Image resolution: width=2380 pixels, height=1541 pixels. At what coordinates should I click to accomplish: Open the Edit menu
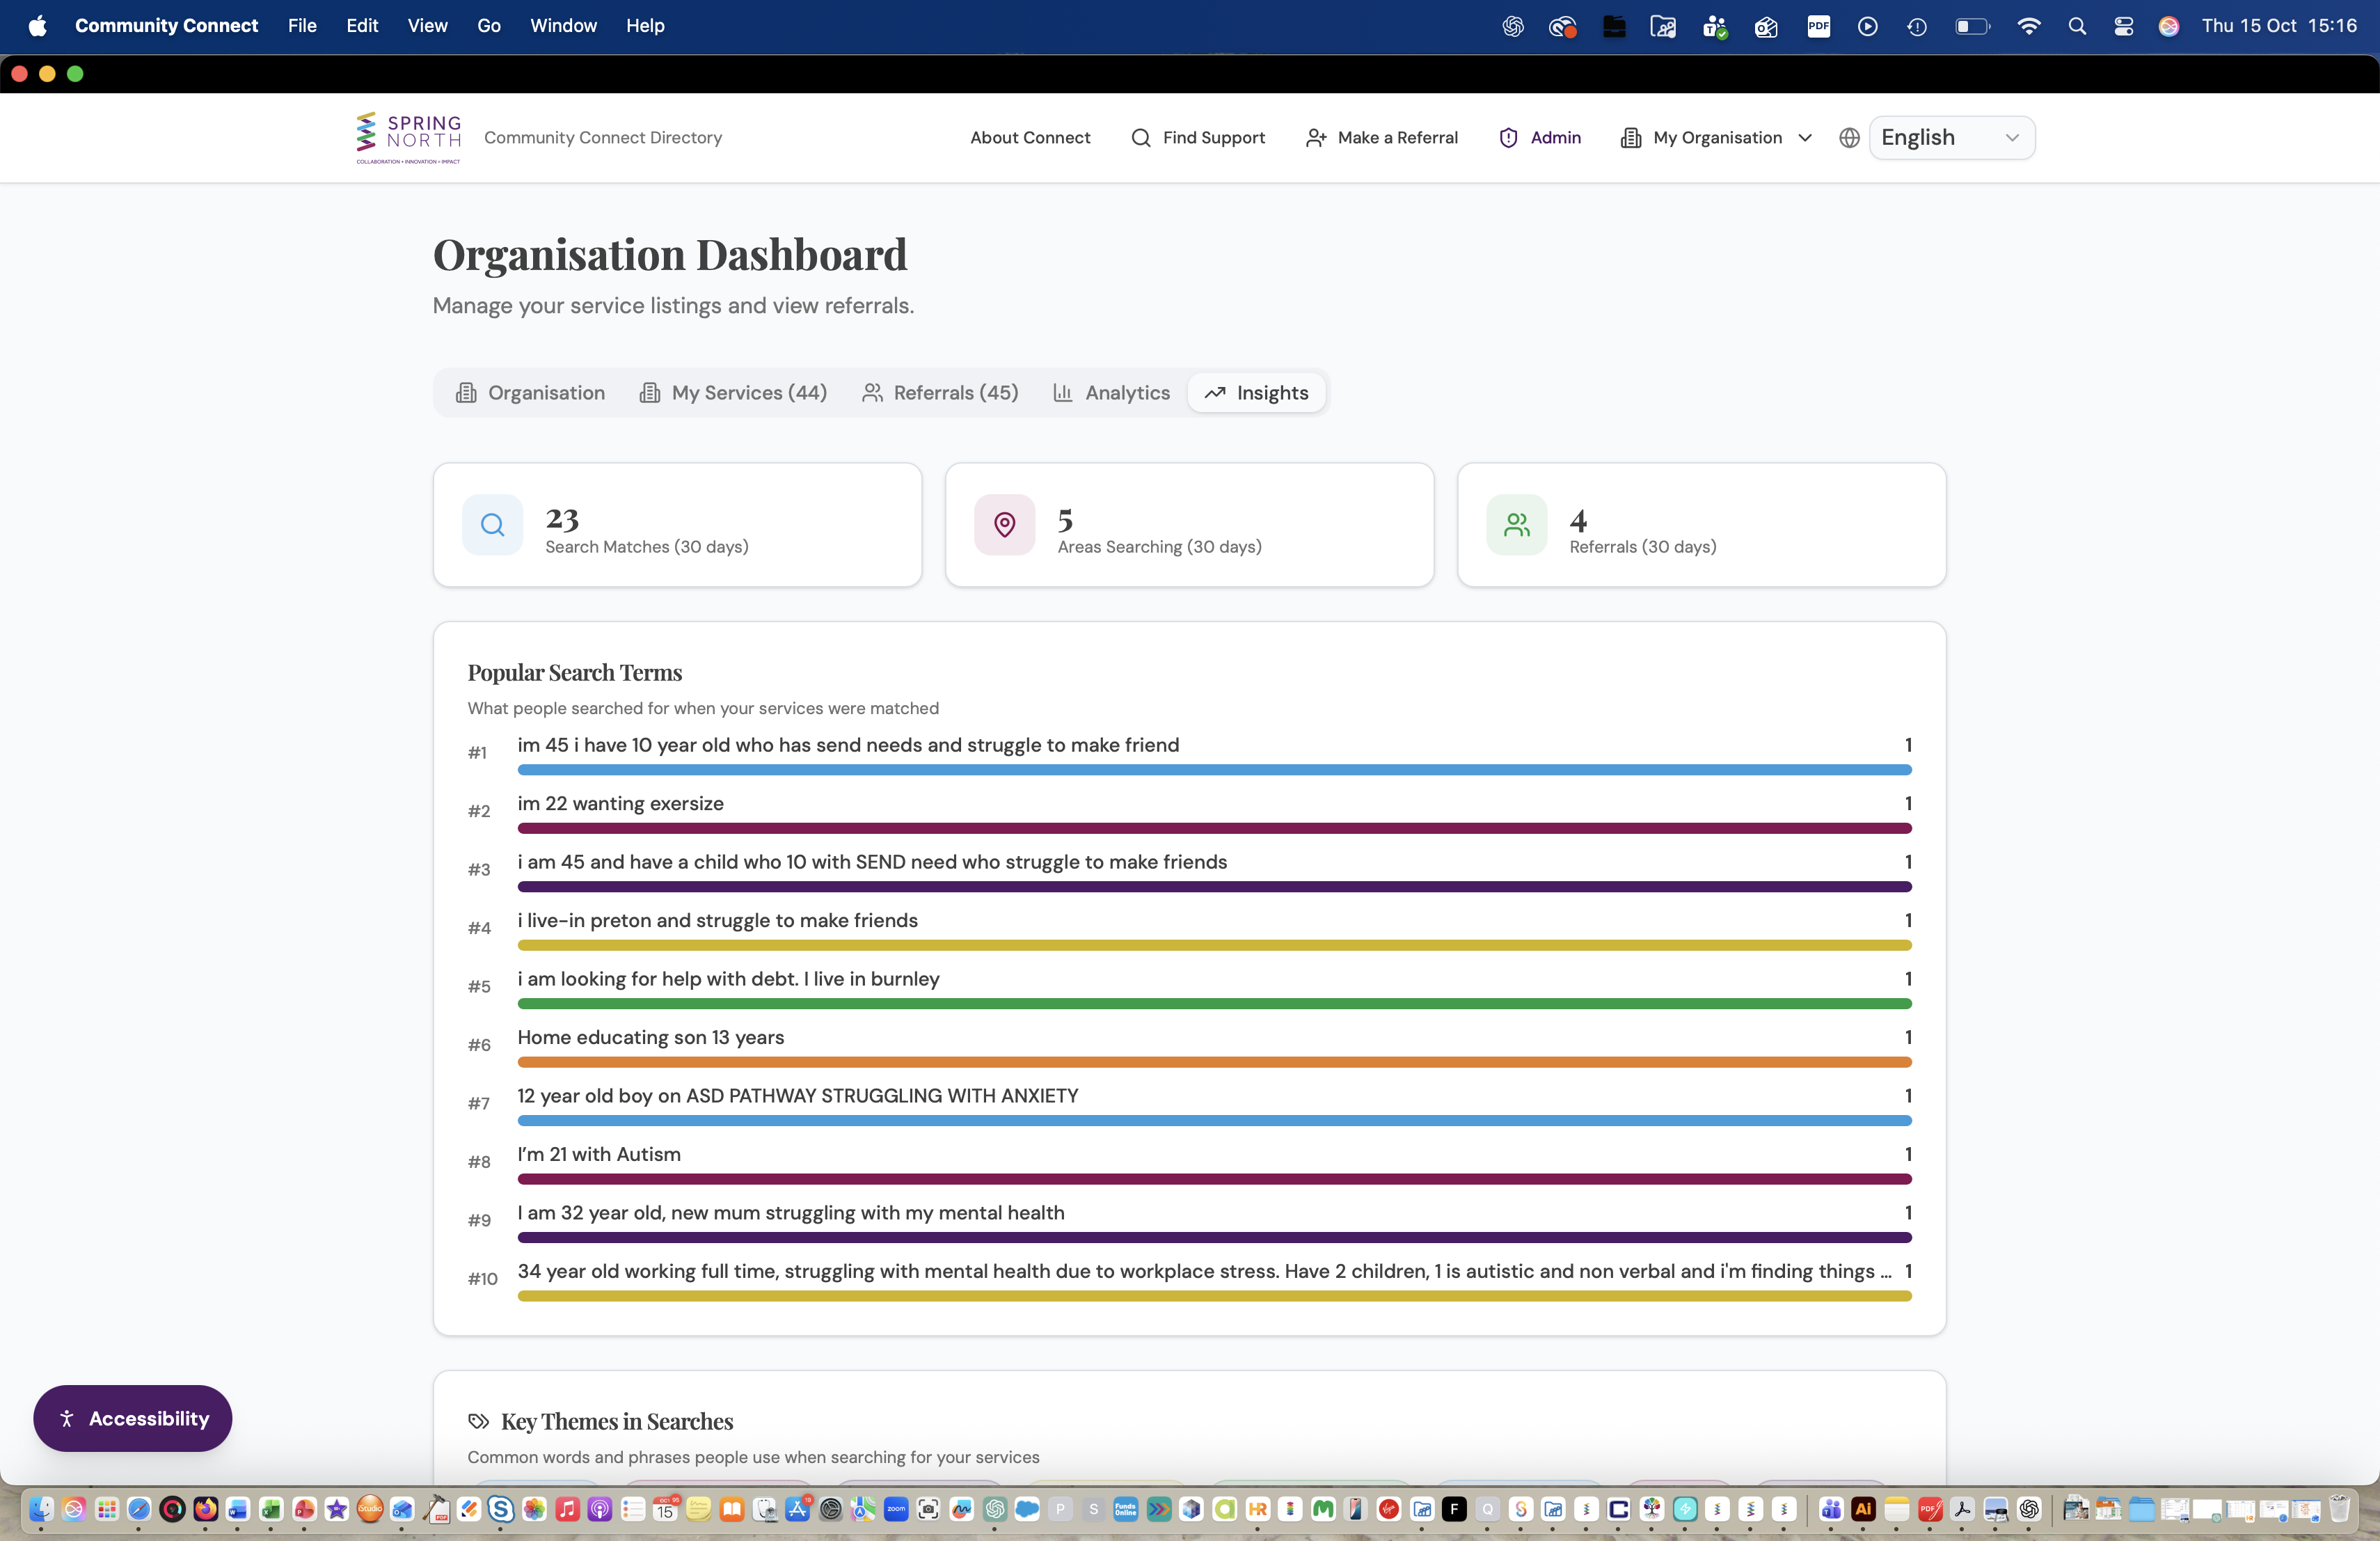(x=362, y=26)
